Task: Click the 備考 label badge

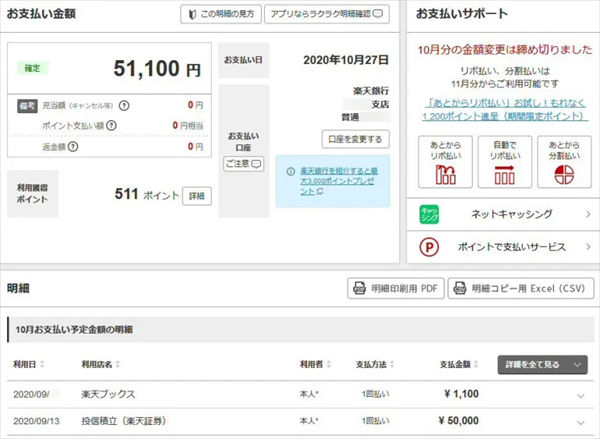Action: pos(27,106)
